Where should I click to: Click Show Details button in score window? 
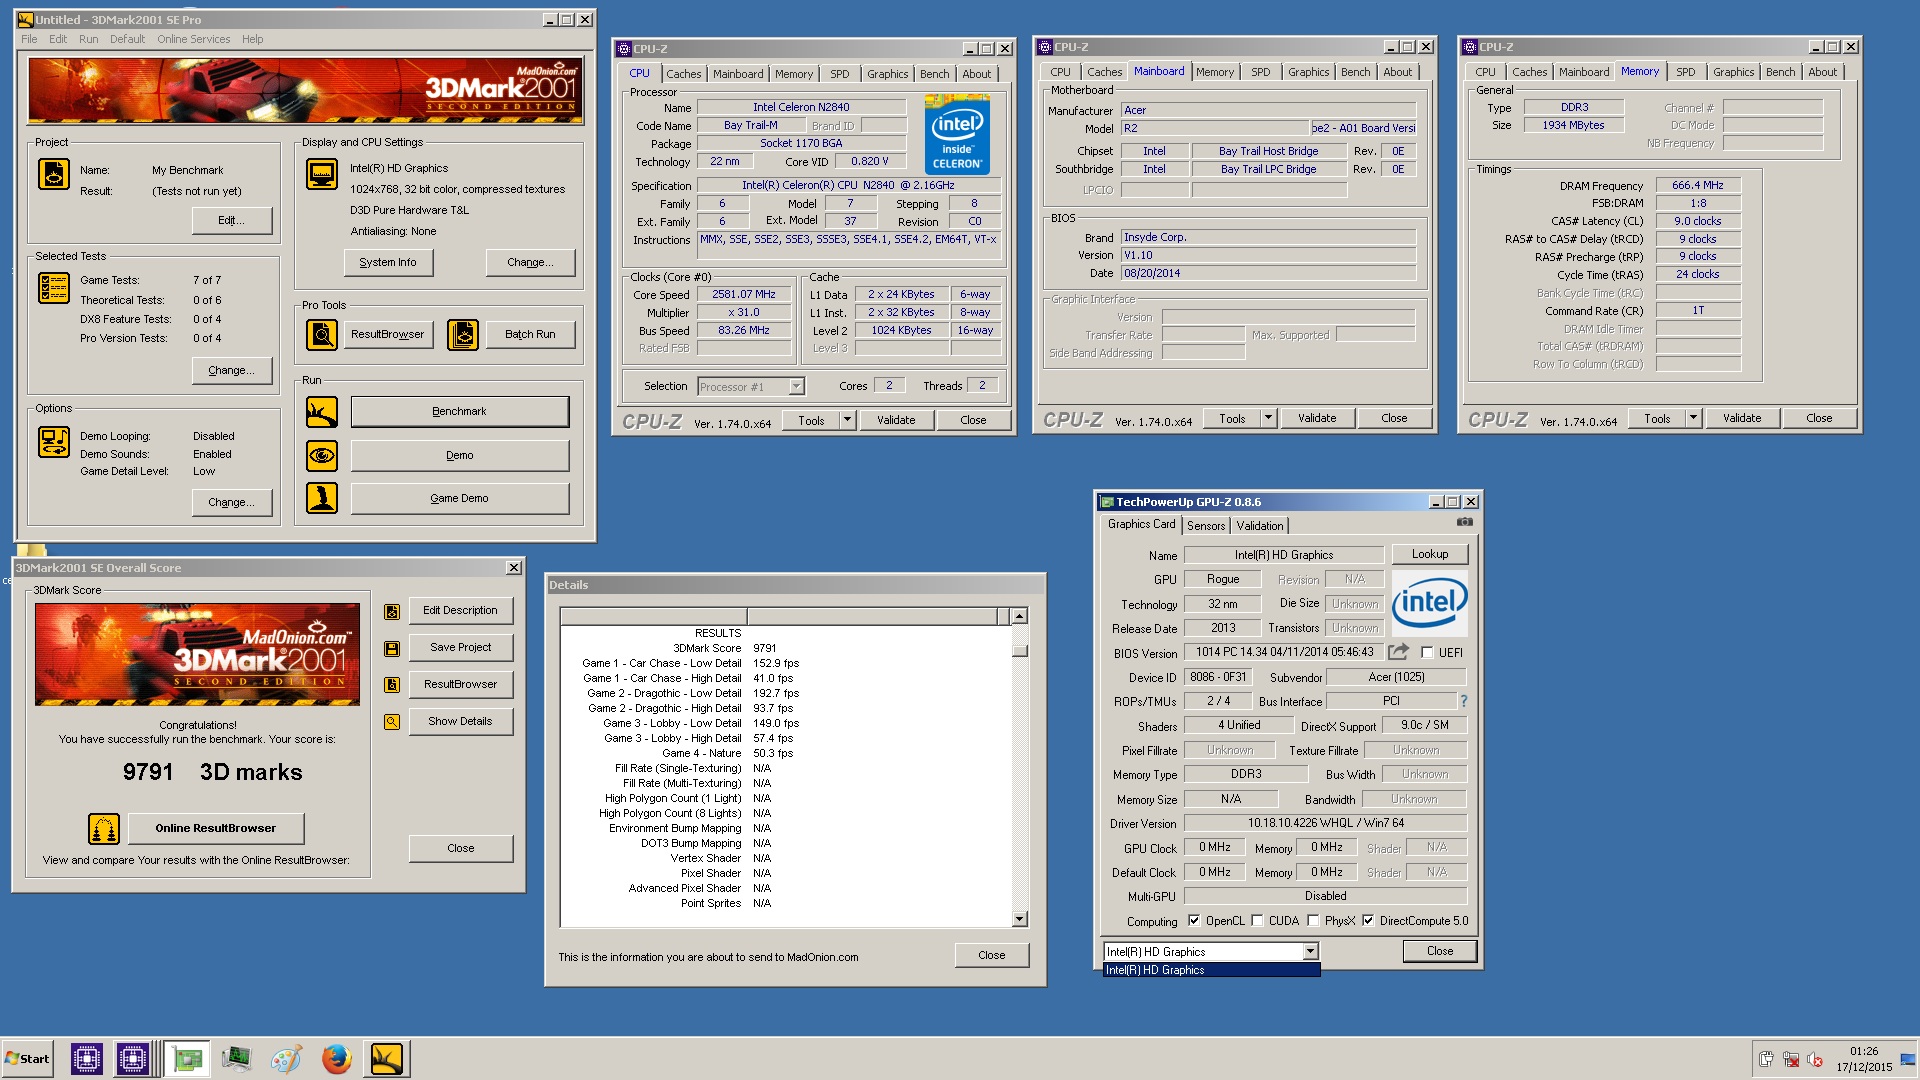click(x=460, y=721)
